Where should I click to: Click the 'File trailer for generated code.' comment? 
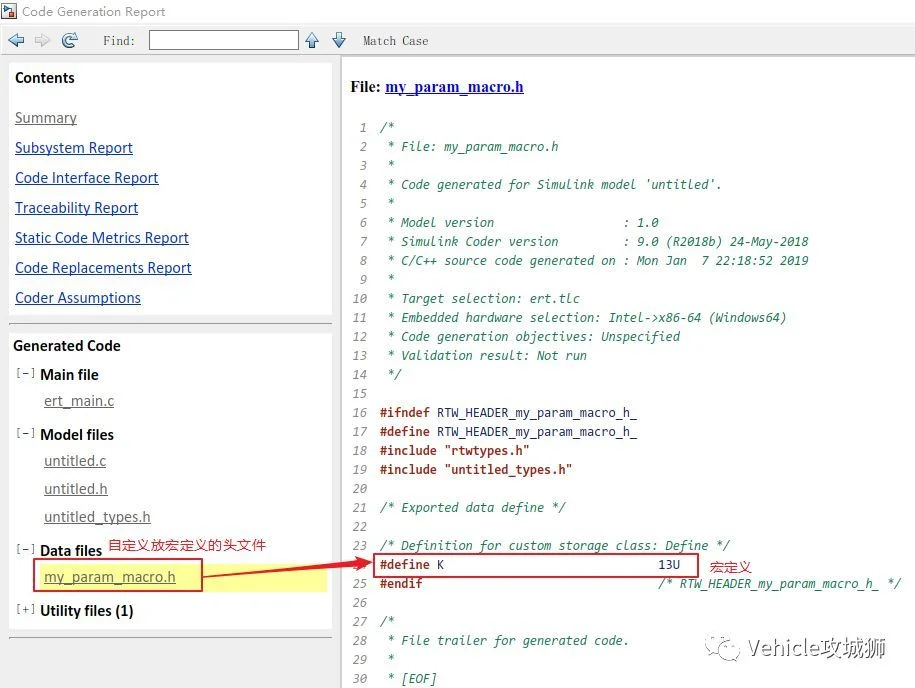[x=508, y=641]
